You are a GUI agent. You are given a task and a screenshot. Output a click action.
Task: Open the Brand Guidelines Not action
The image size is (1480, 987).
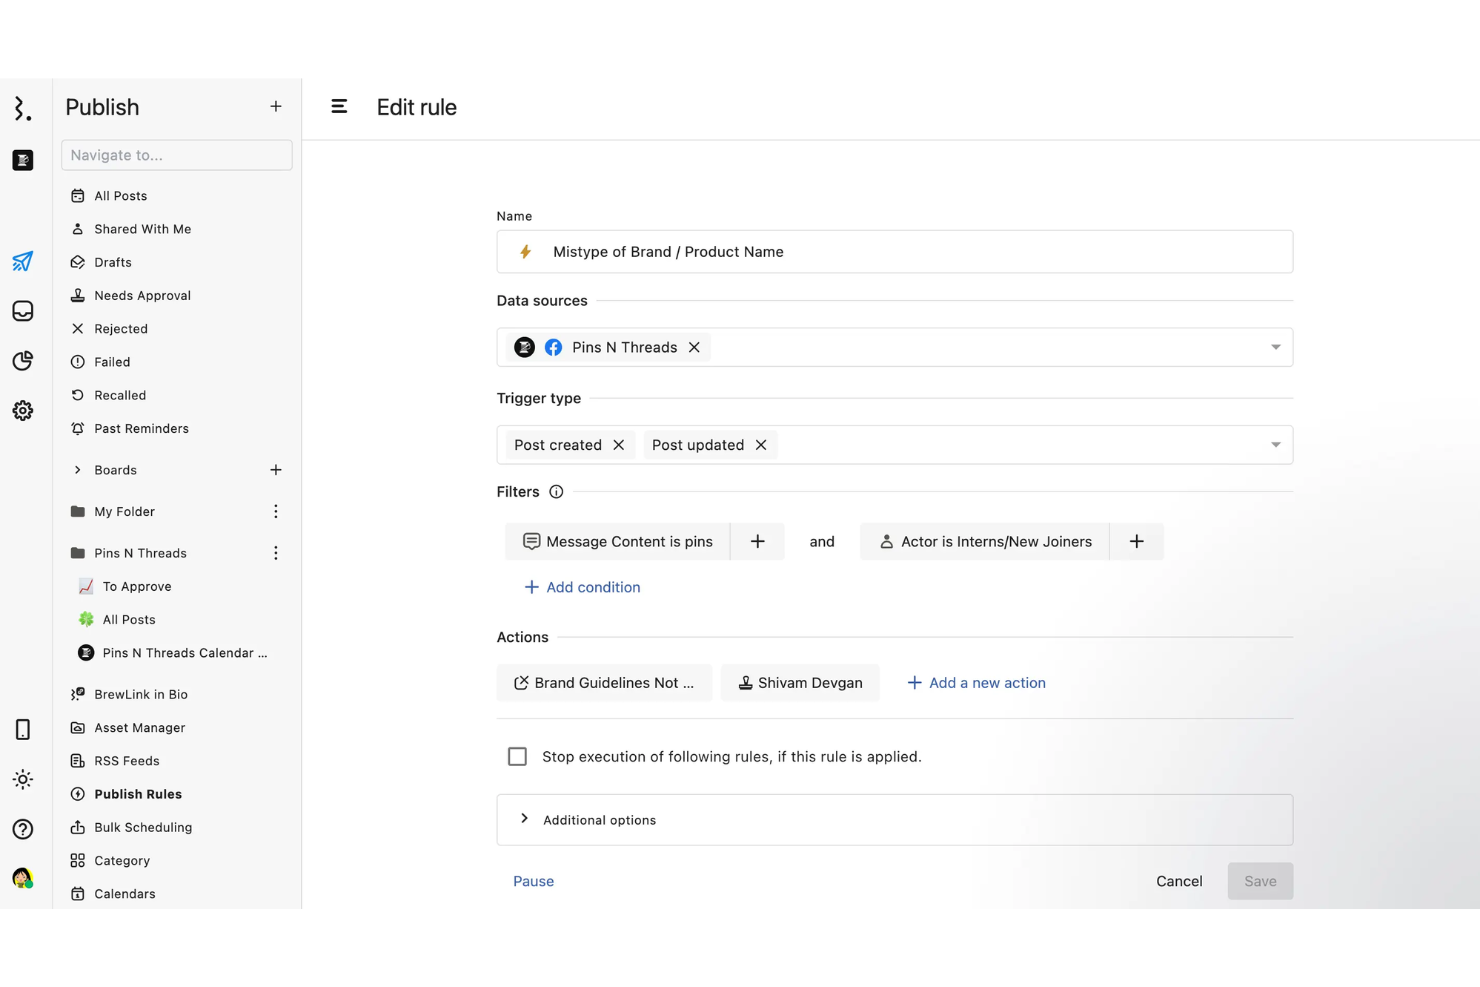tap(604, 683)
